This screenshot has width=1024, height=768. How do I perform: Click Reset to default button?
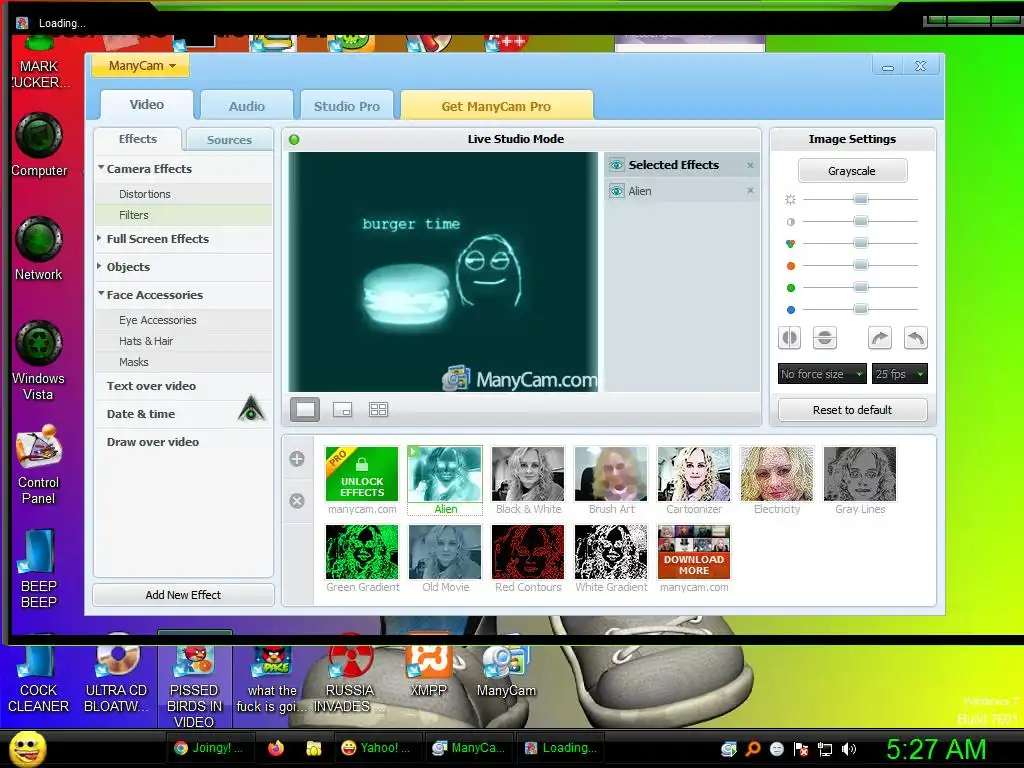coord(852,410)
